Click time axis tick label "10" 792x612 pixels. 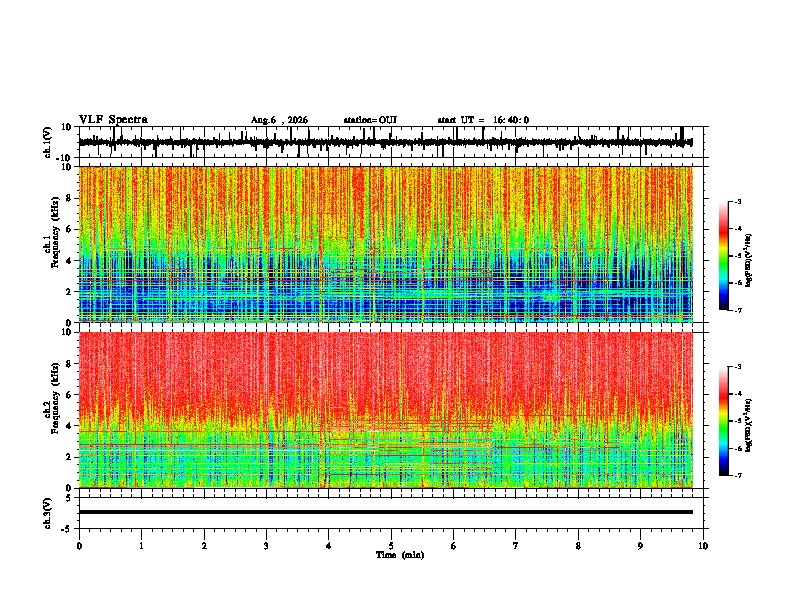tap(703, 546)
